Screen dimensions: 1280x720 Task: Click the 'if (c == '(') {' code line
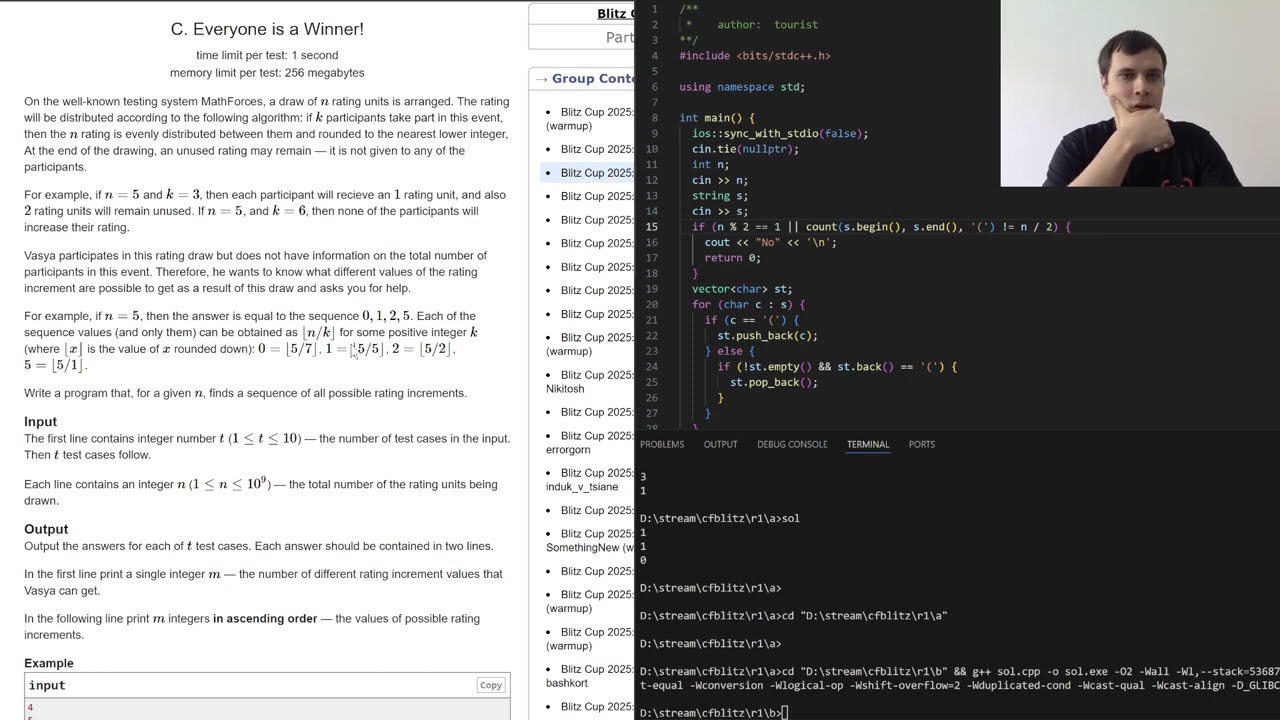[752, 320]
